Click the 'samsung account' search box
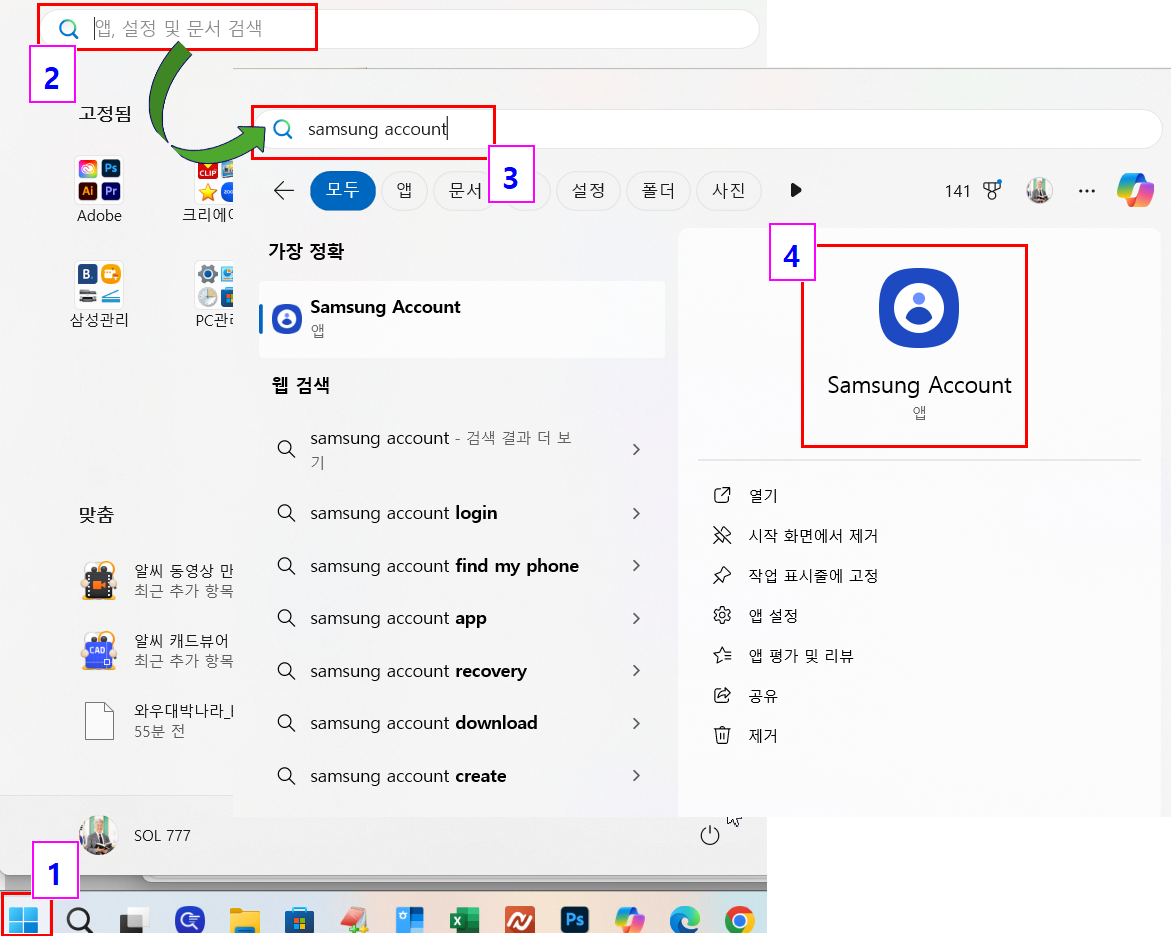 [x=706, y=129]
